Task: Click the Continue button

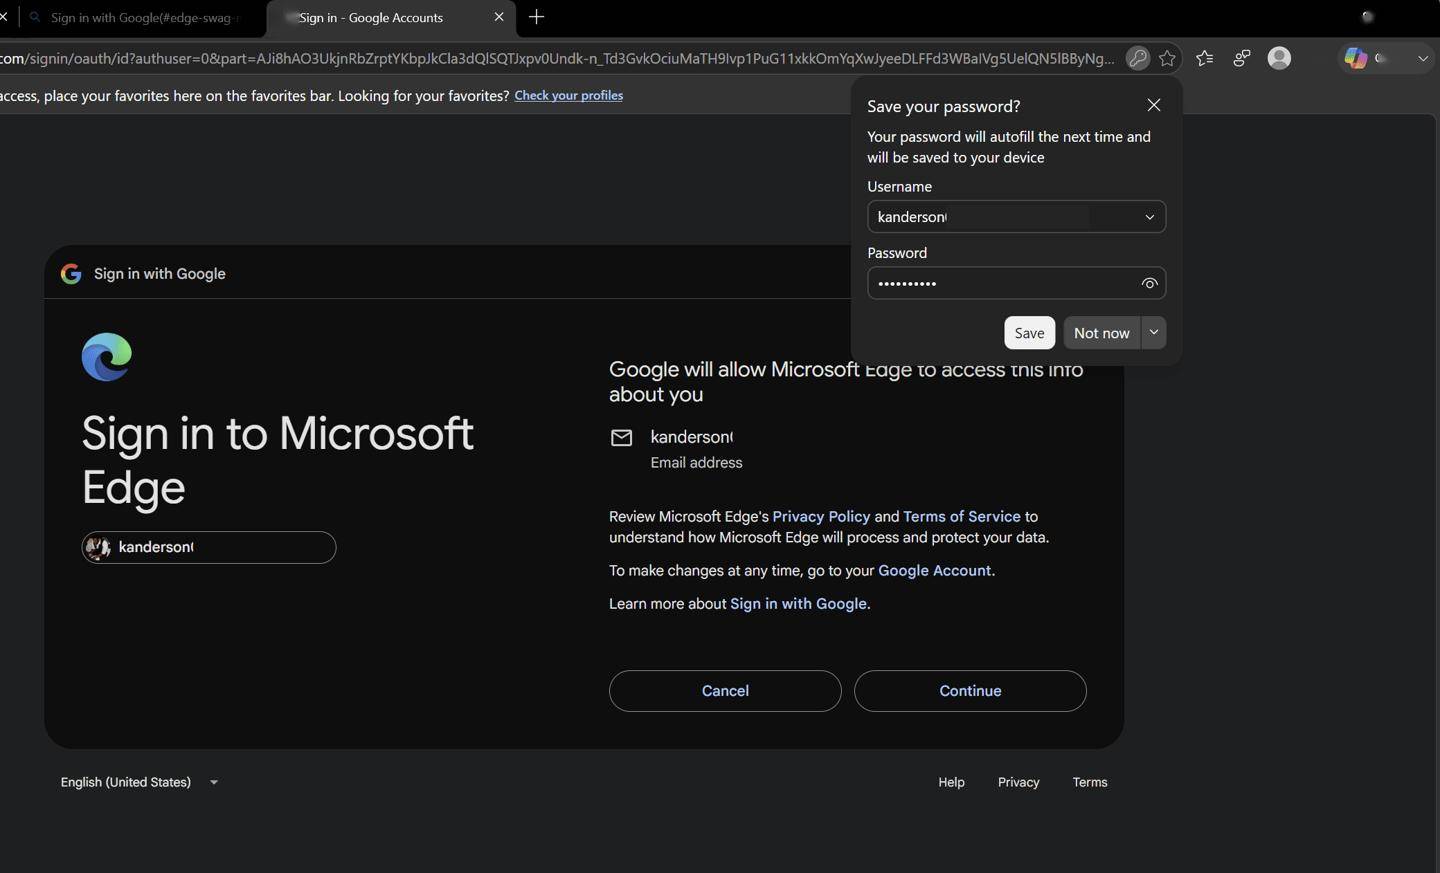Action: coord(970,691)
